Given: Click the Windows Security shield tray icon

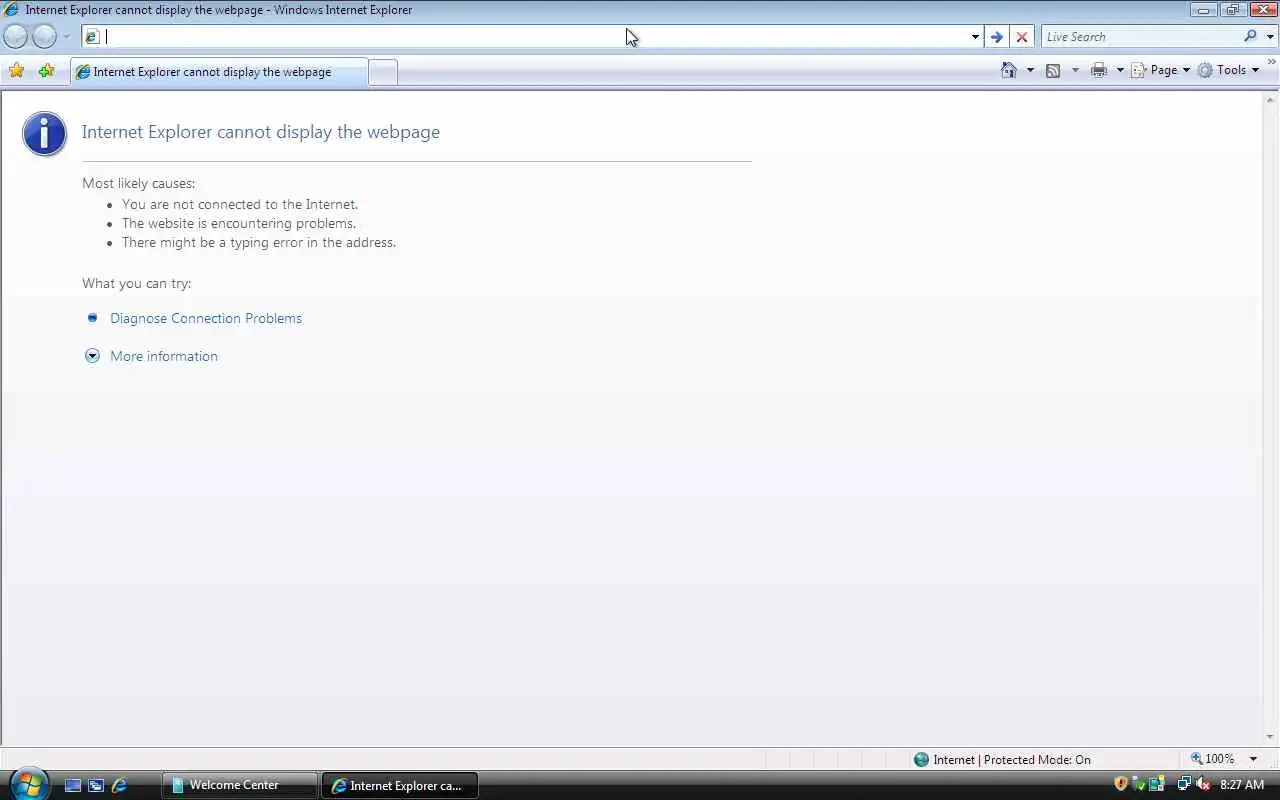Looking at the screenshot, I should pos(1120,784).
